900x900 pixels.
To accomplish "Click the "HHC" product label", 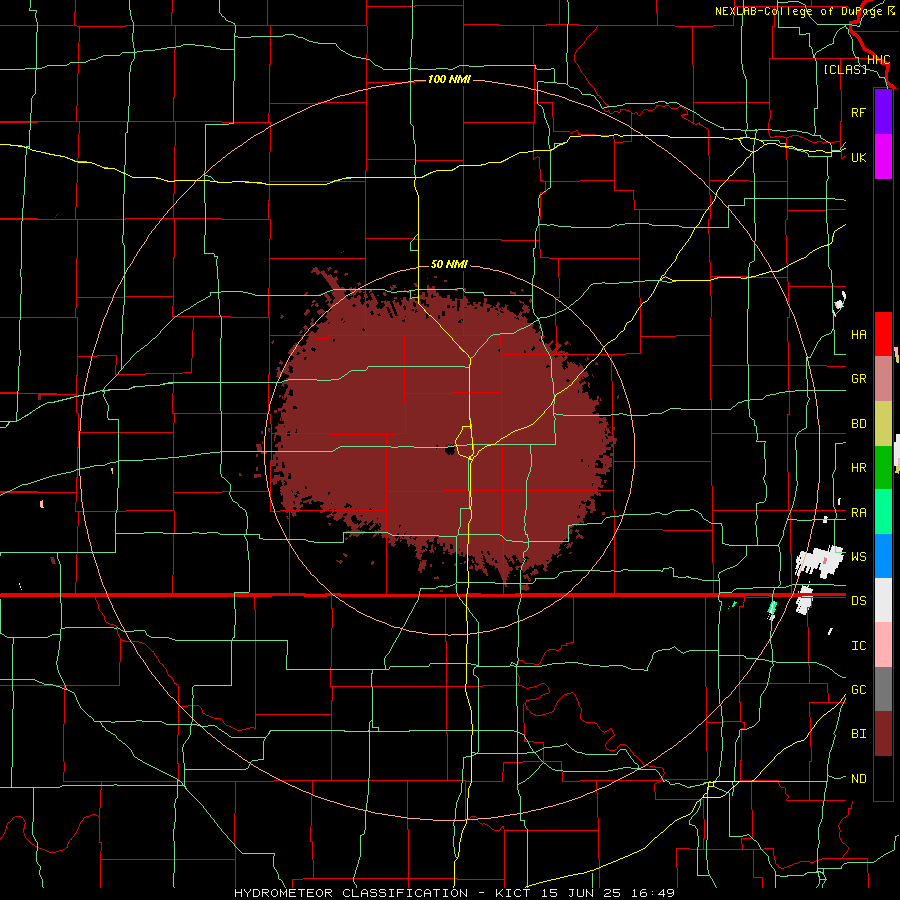I will click(x=878, y=60).
